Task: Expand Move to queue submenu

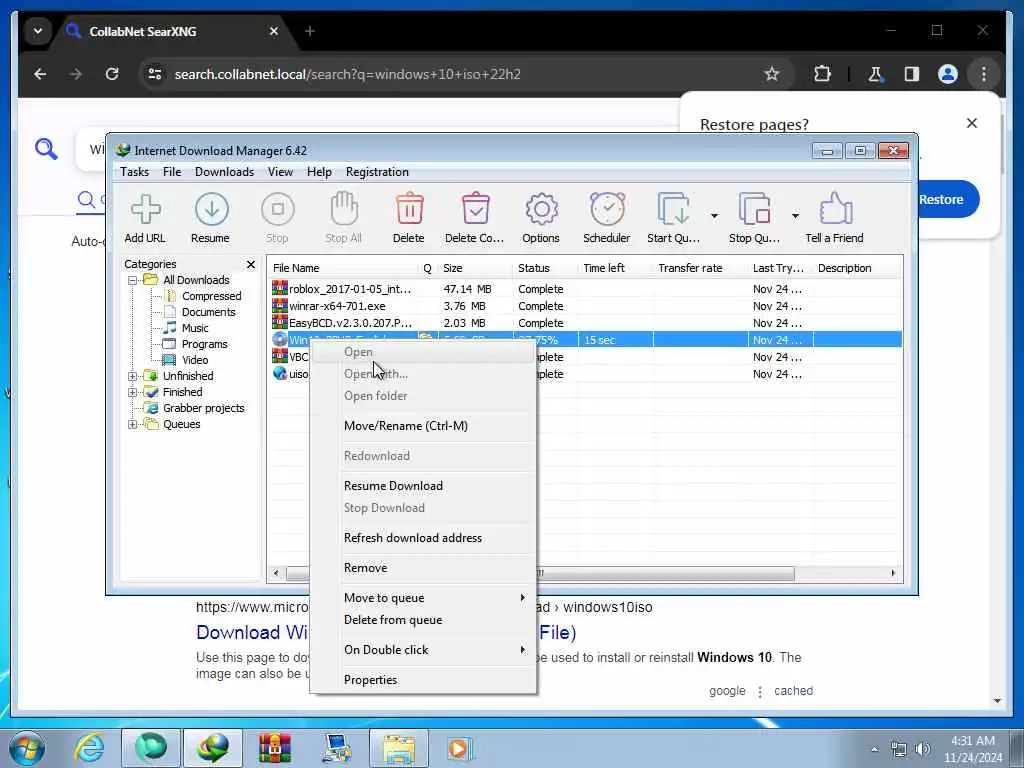Action: click(x=423, y=598)
